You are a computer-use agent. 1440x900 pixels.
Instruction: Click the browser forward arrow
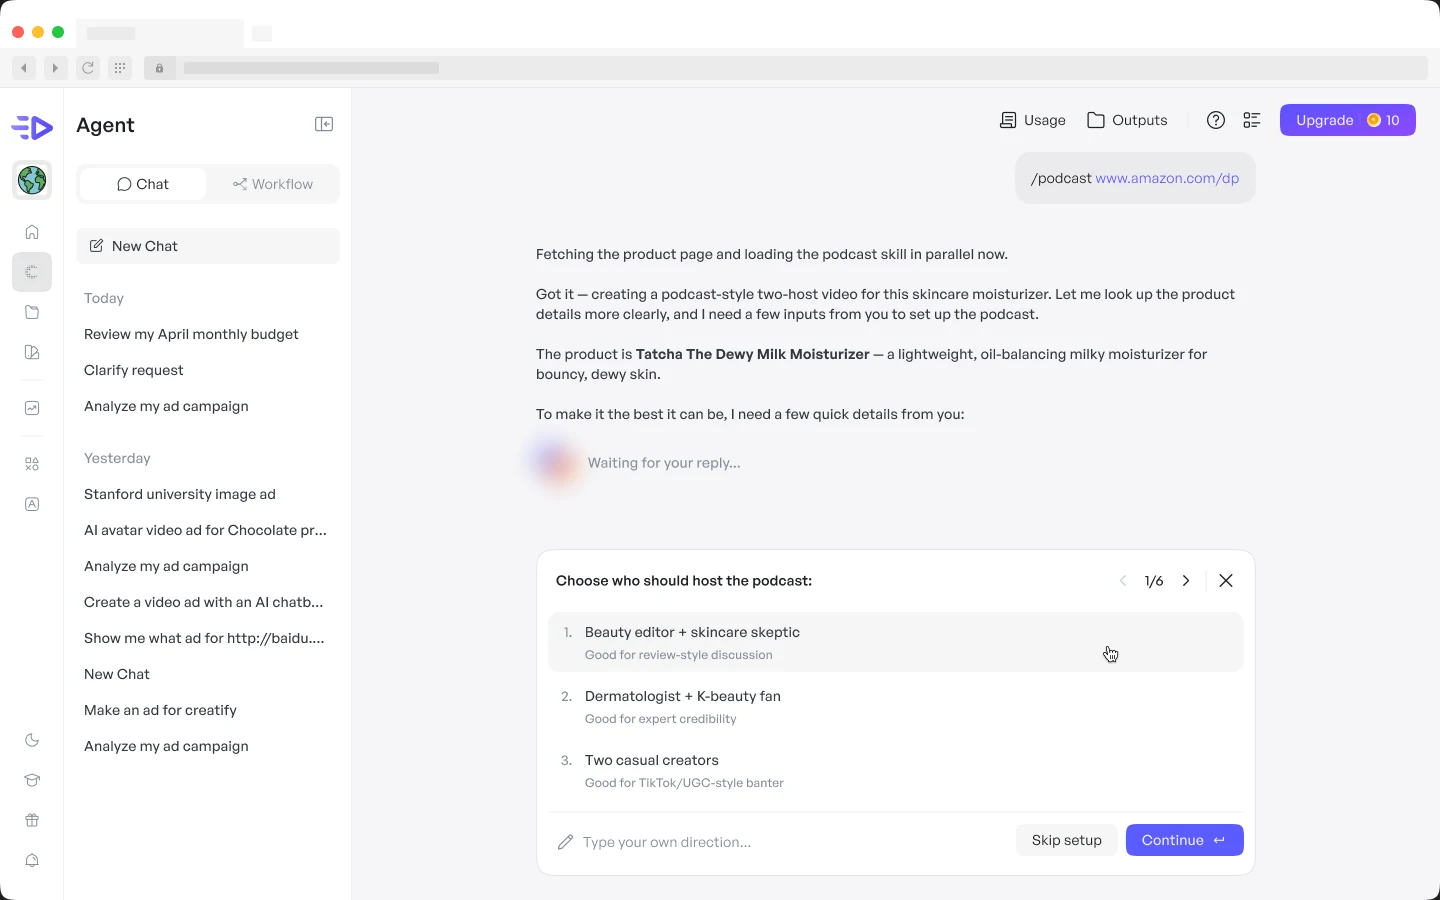point(56,68)
